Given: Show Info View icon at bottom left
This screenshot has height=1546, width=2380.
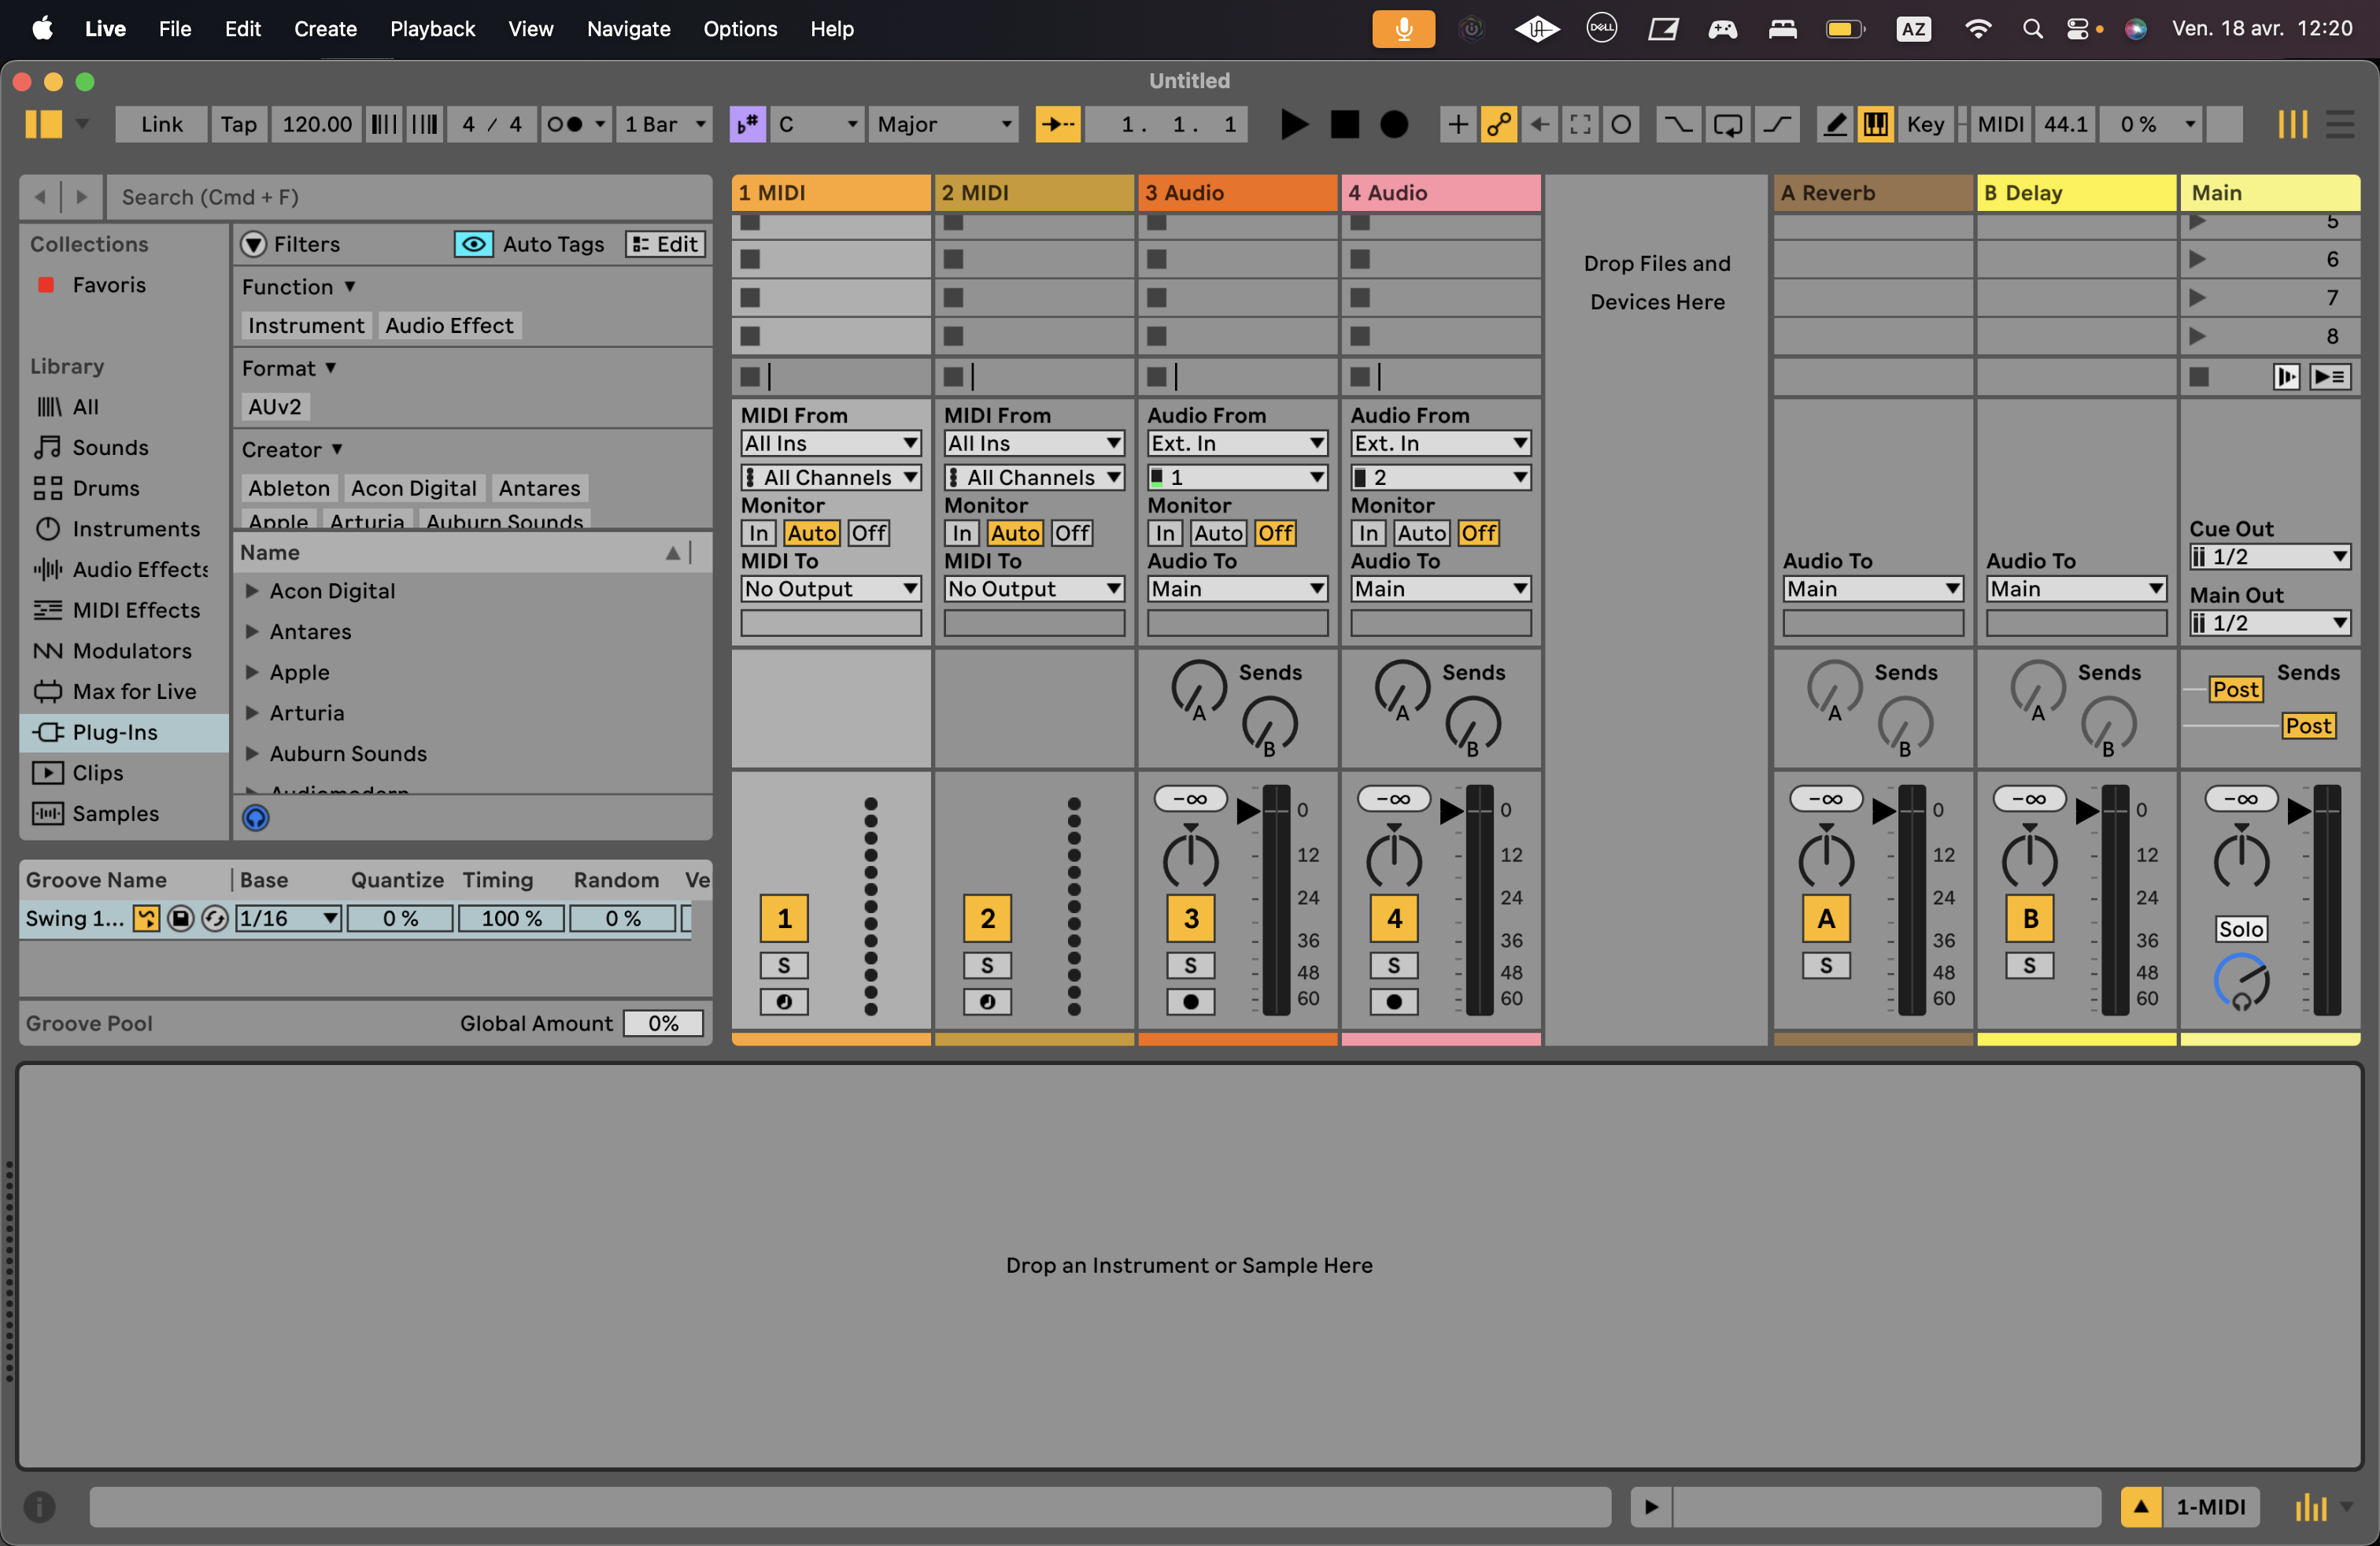Looking at the screenshot, I should click(x=40, y=1506).
